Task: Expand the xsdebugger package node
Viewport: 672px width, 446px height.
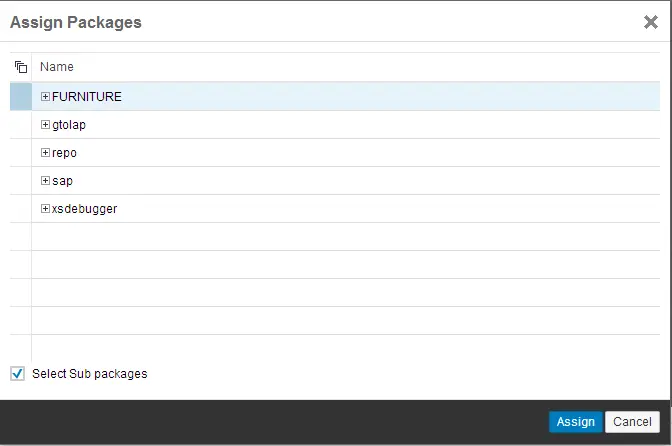Action: tap(45, 209)
